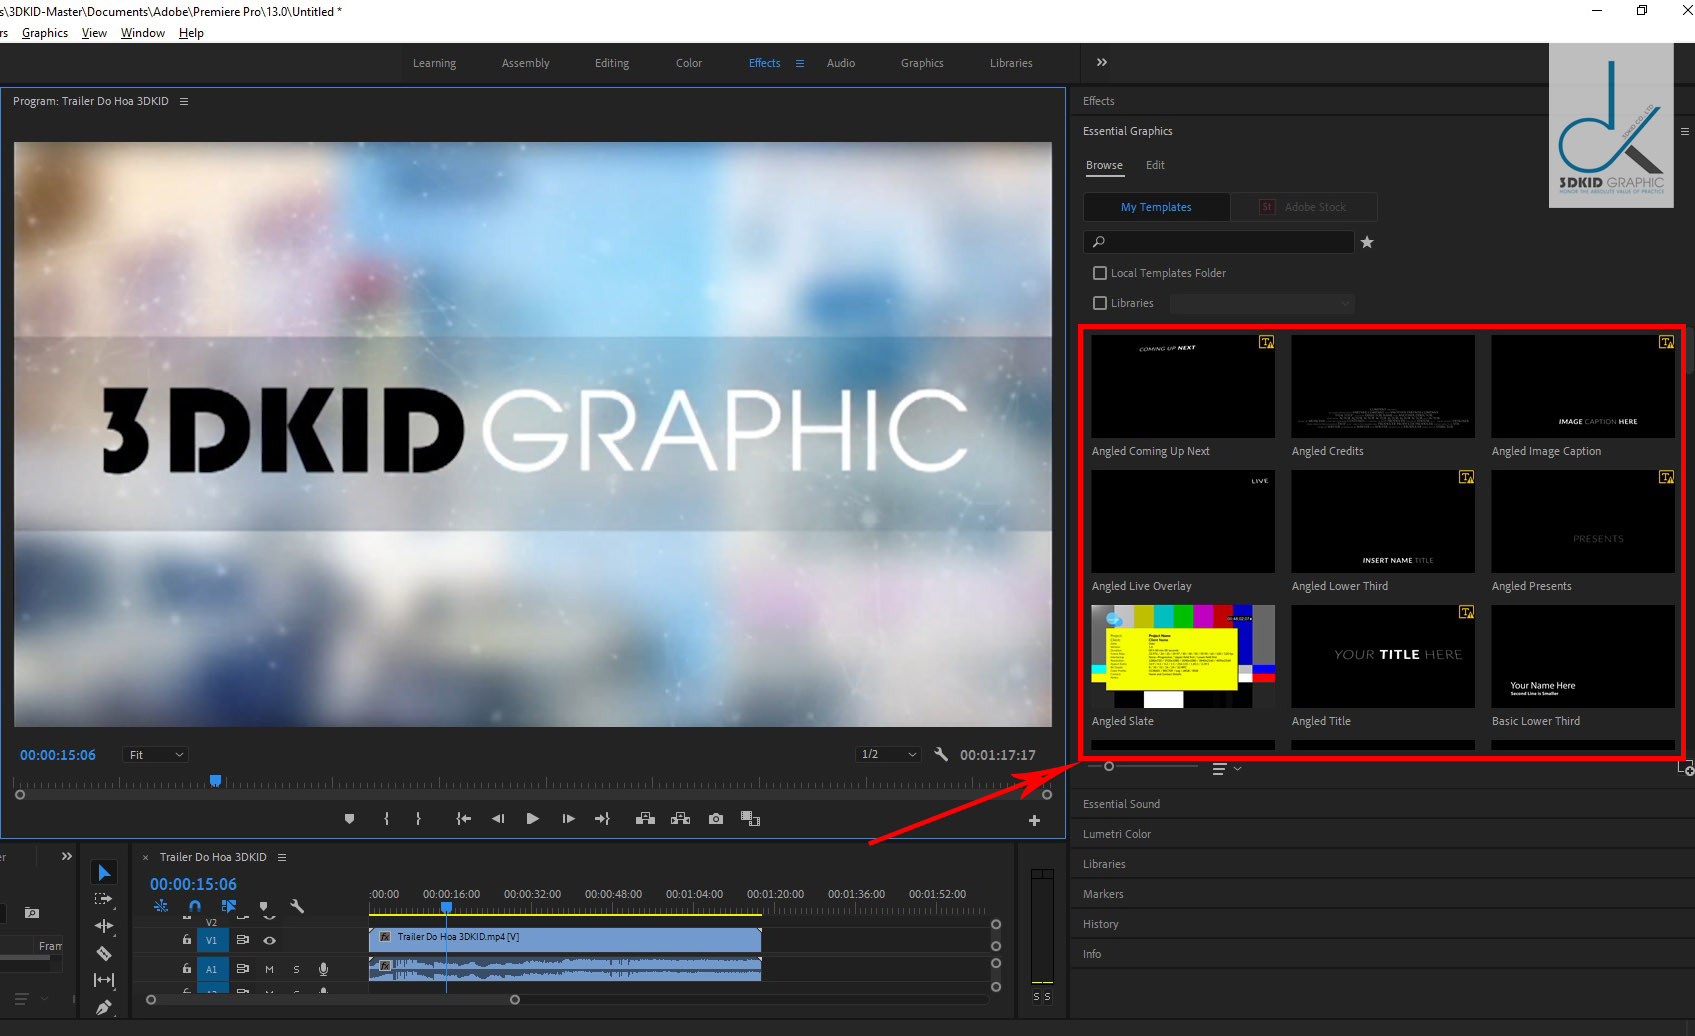The width and height of the screenshot is (1695, 1036).
Task: Select the Pen tool
Action: tap(103, 1007)
